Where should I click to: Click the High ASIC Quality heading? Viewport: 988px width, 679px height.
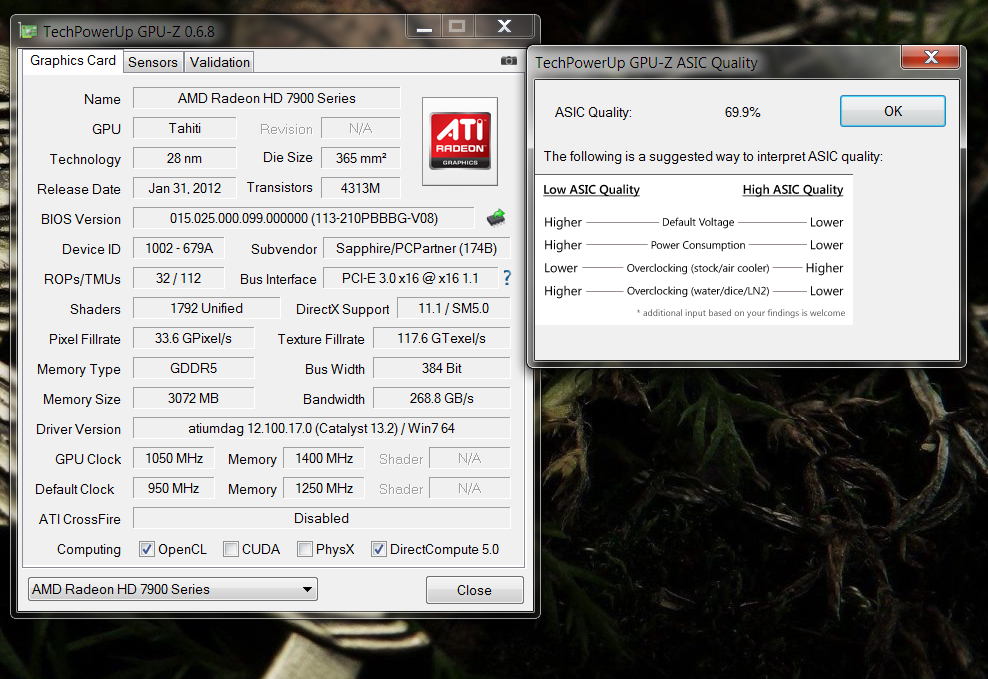[x=793, y=190]
